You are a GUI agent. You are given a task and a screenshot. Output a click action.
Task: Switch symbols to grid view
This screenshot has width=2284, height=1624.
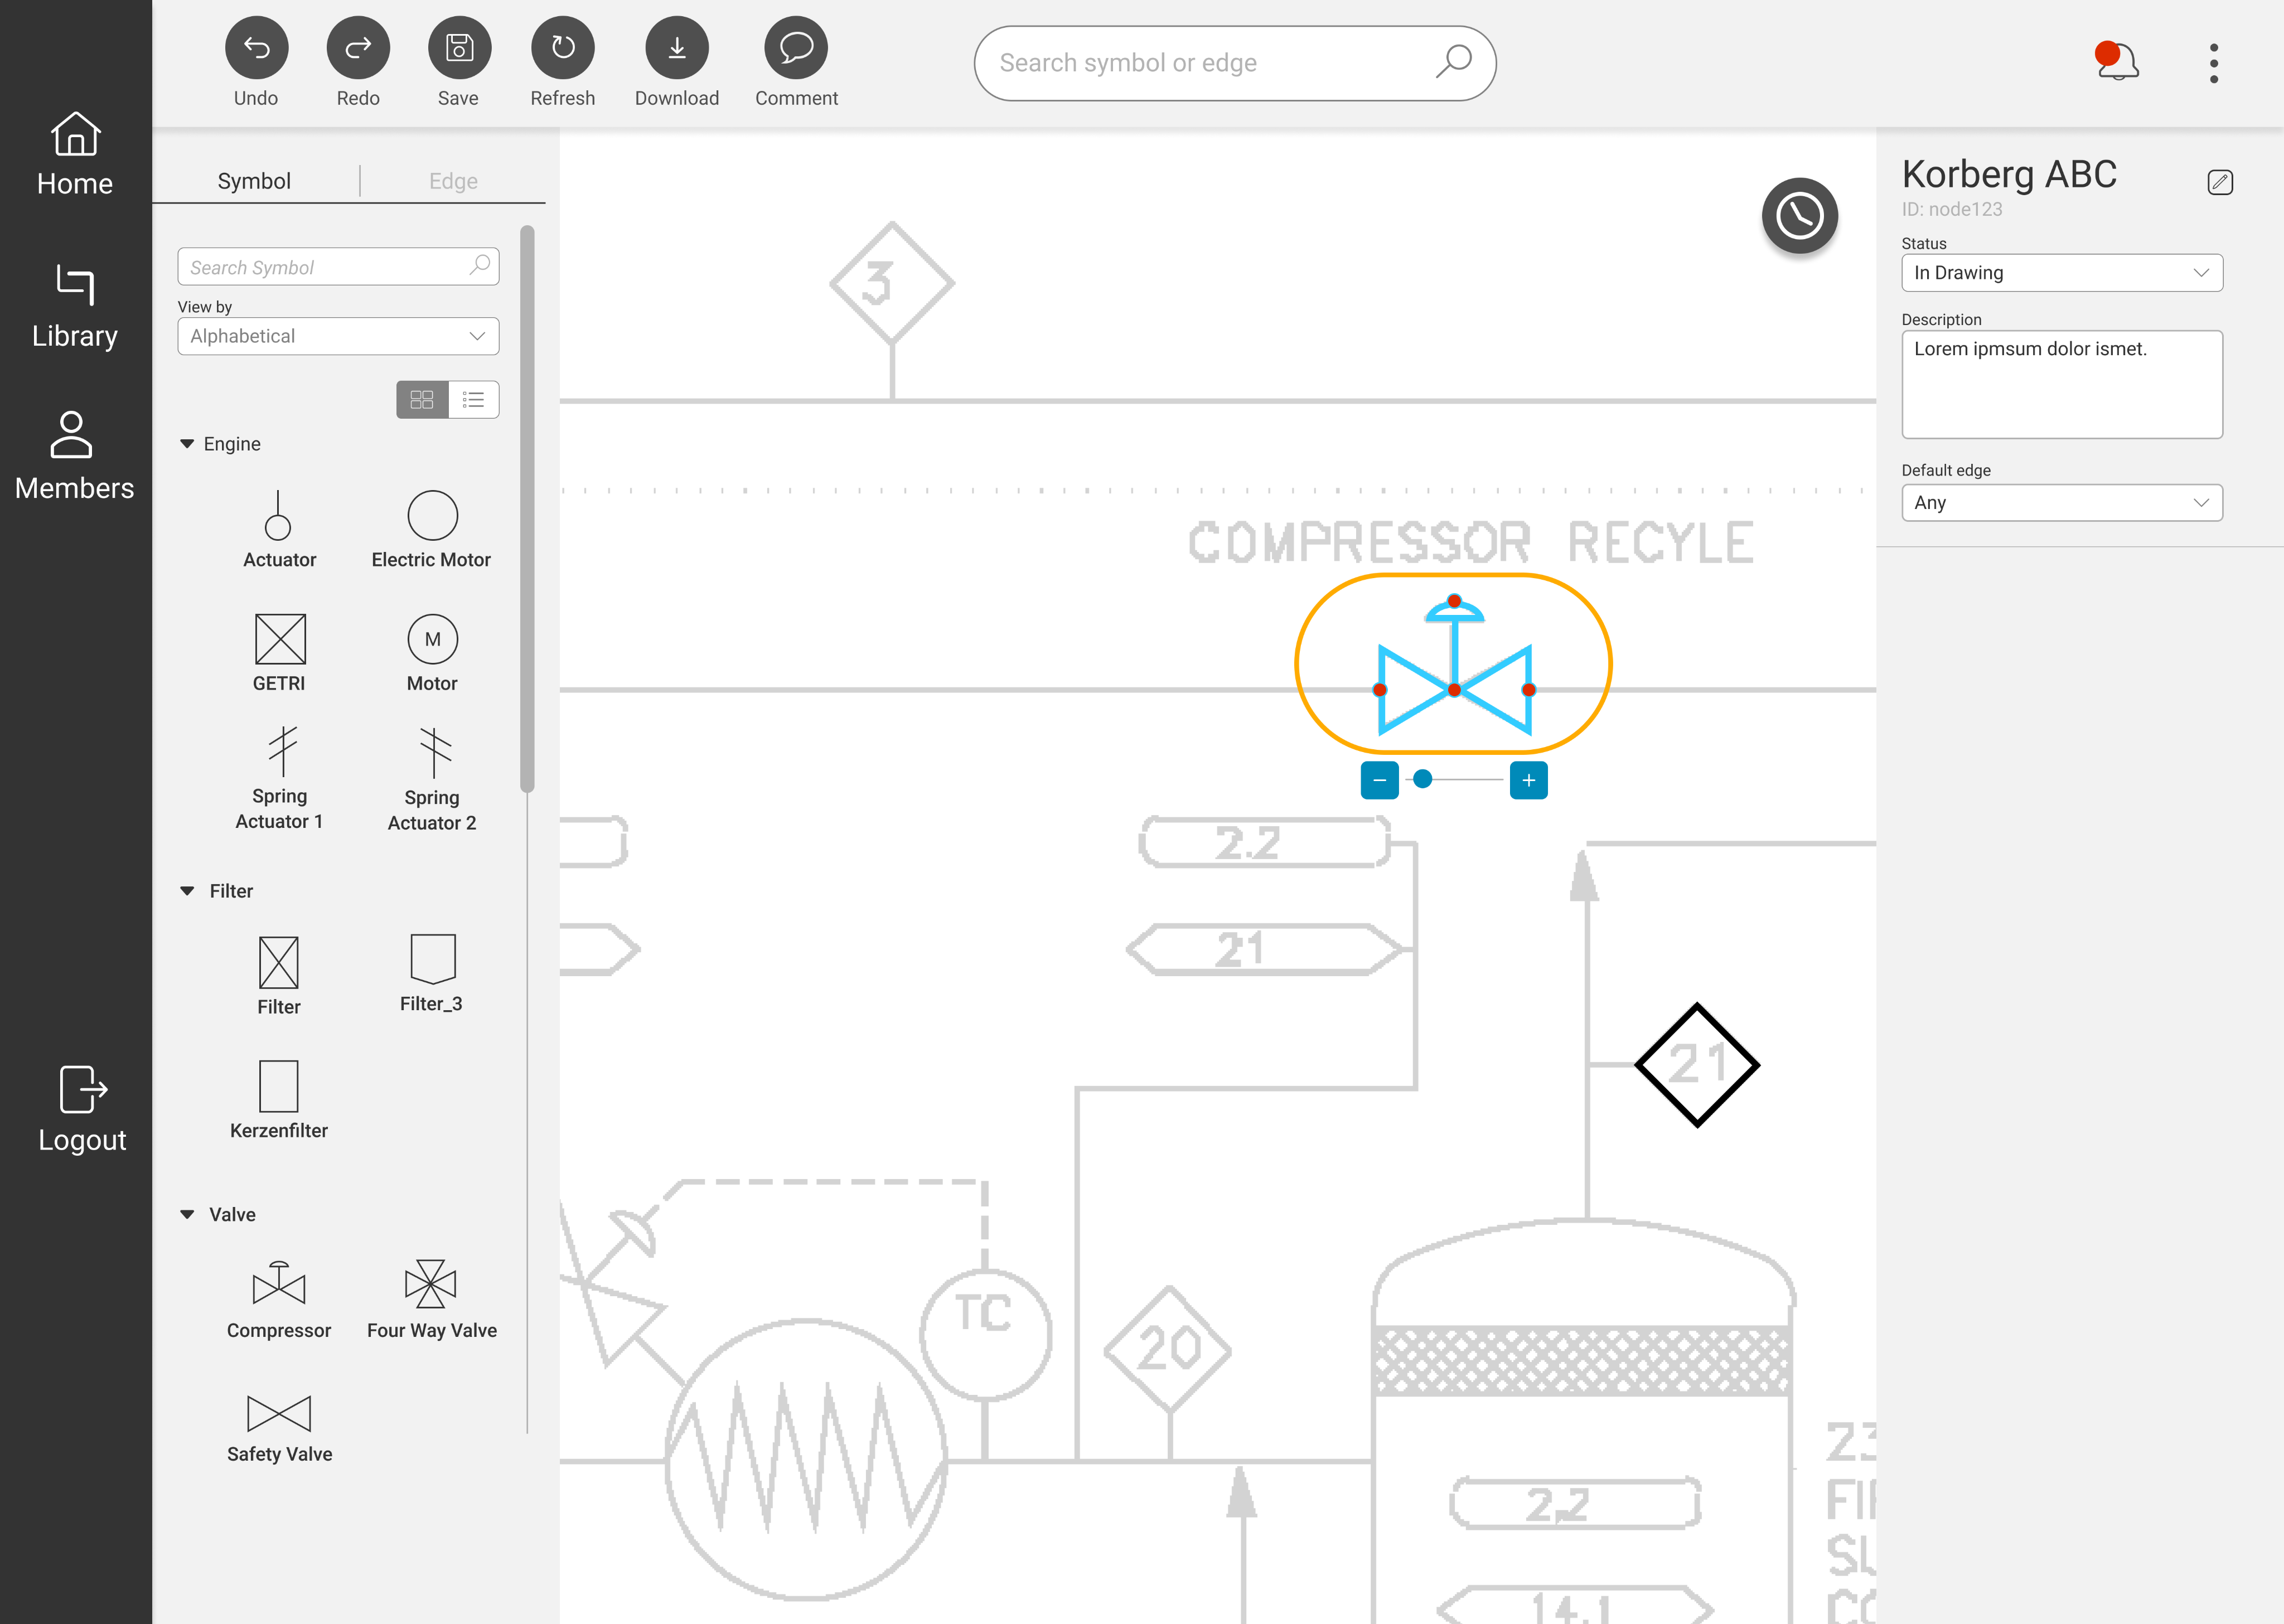pyautogui.click(x=422, y=400)
